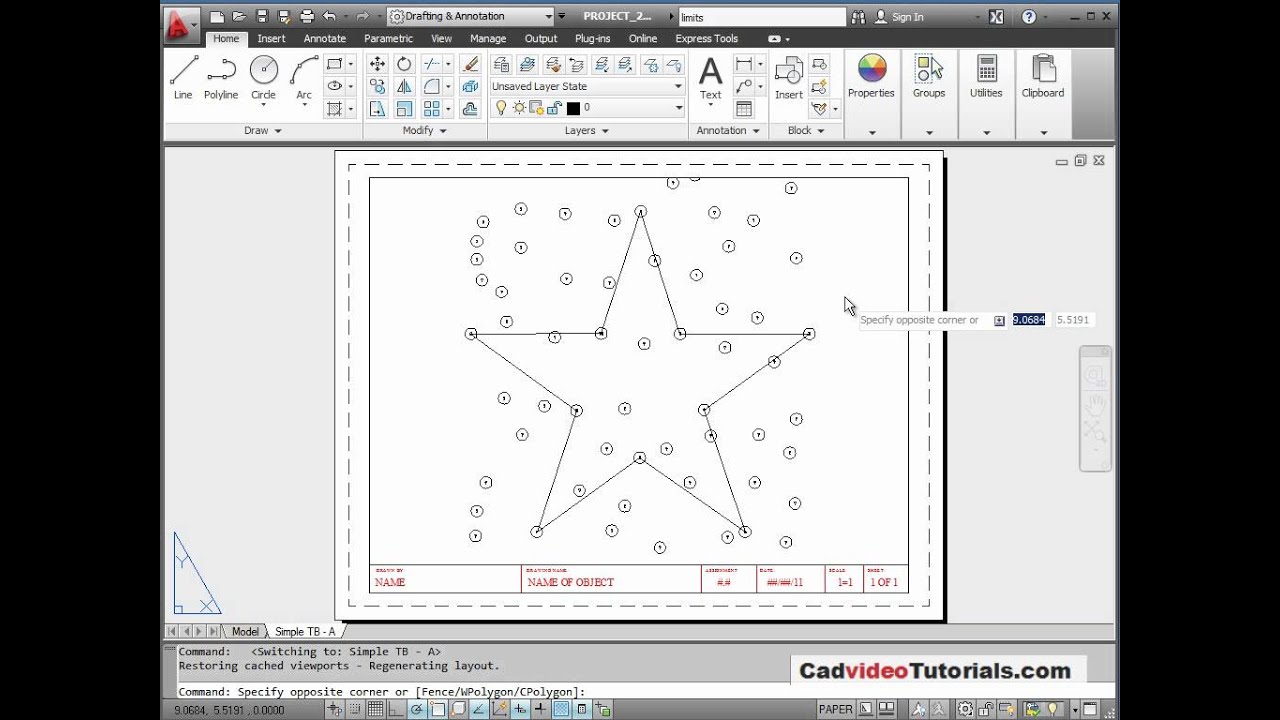Switch to the Model tab
Viewport: 1280px width, 720px height.
point(245,632)
